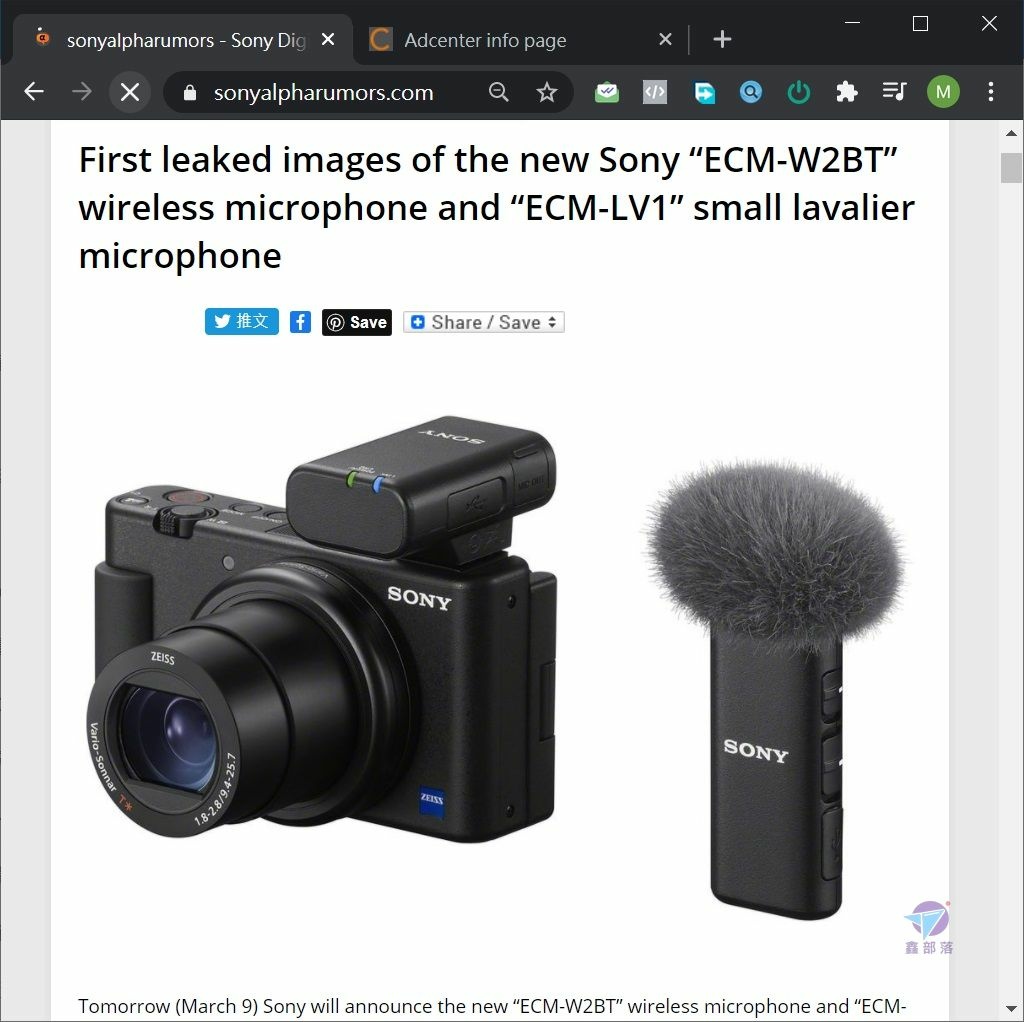Stop loading the page
1024x1022 pixels.
130,92
